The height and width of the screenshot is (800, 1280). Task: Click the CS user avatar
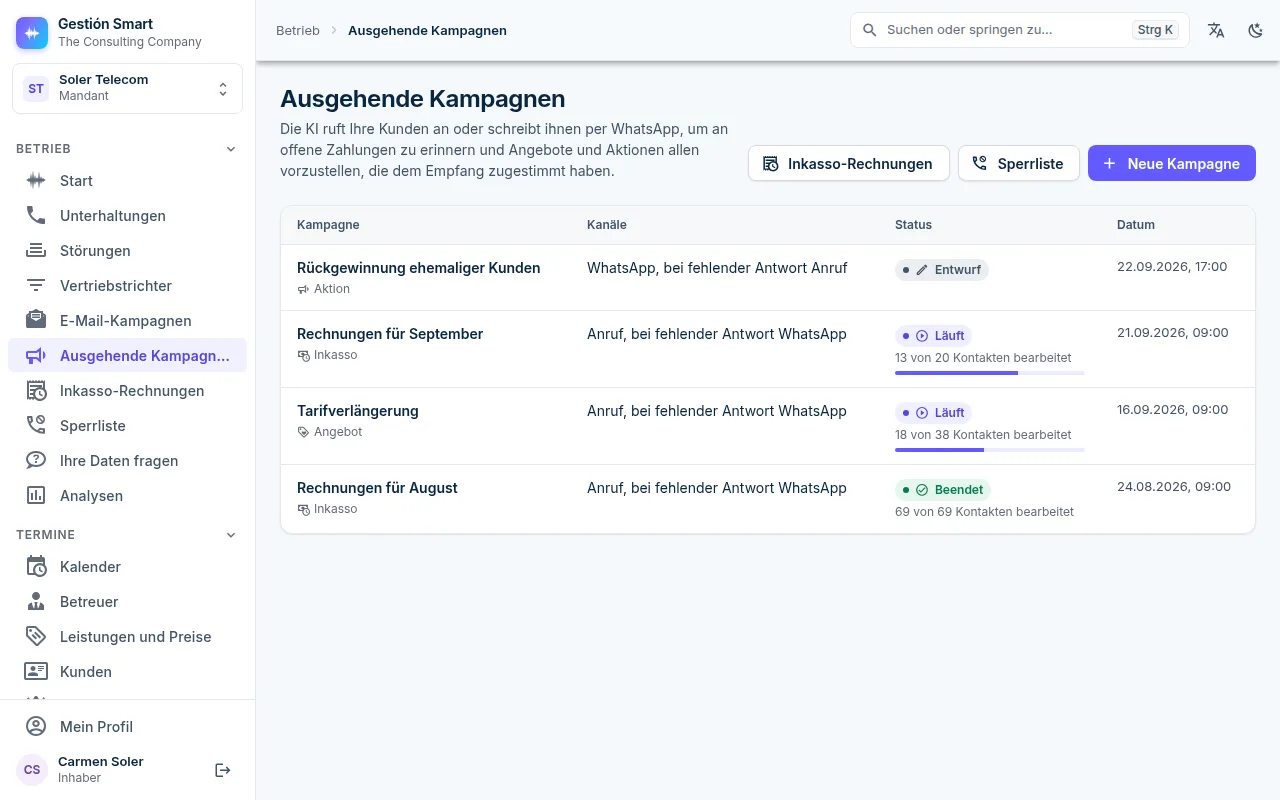pos(32,770)
